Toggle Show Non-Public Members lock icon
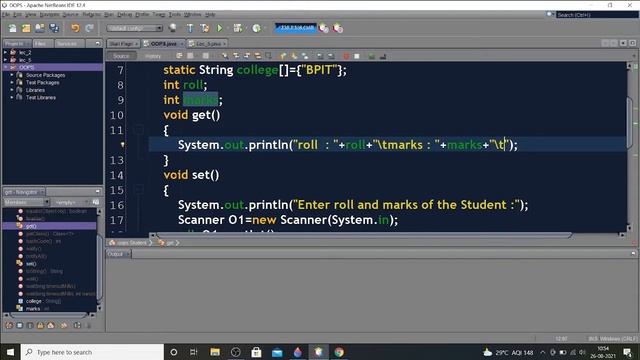The height and width of the screenshot is (360, 640). click(40, 325)
